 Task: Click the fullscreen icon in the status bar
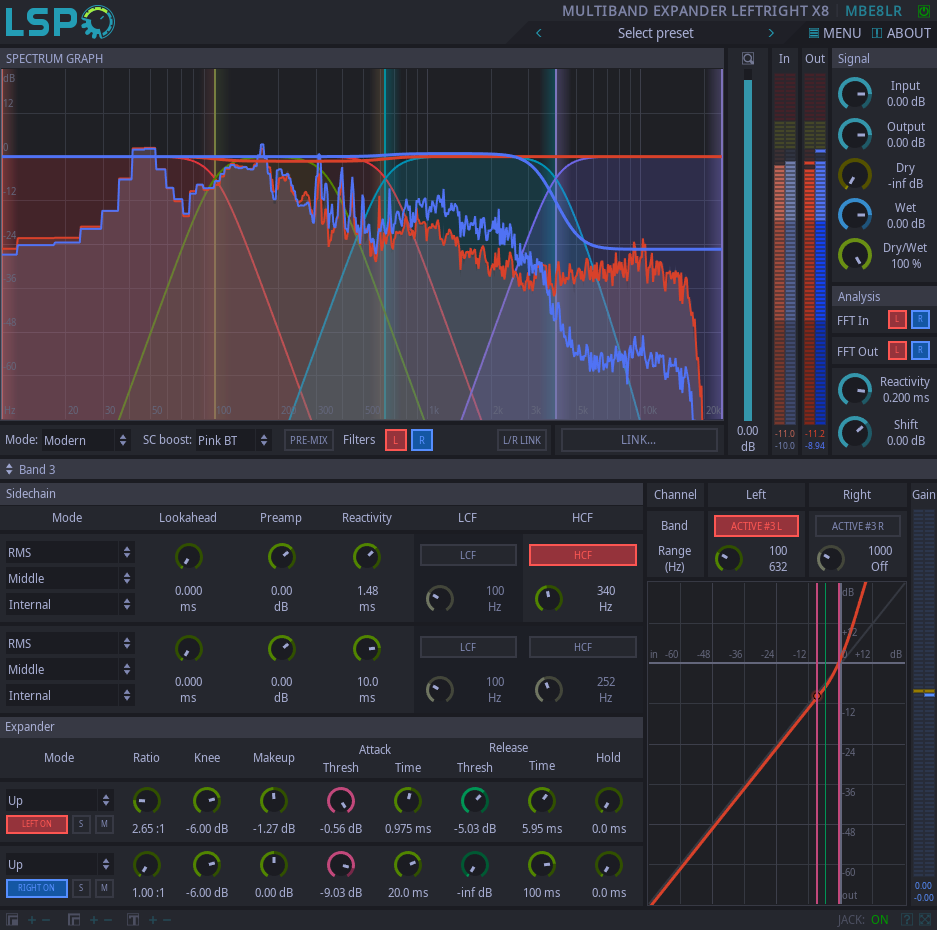[925, 920]
